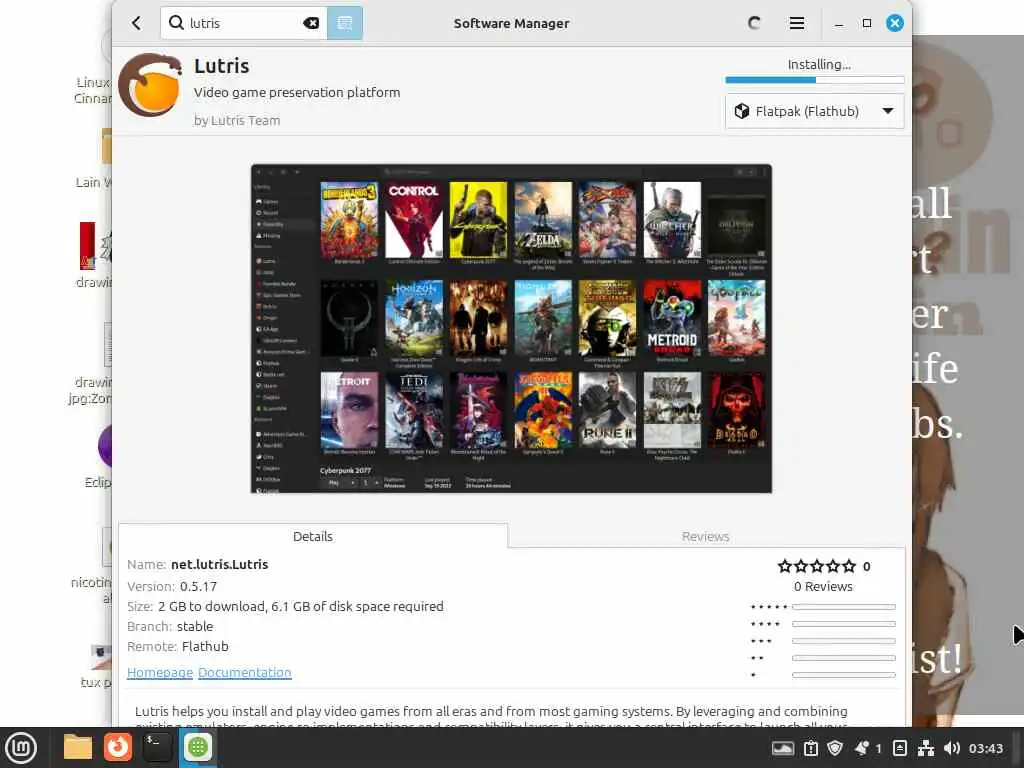The image size is (1024, 768).
Task: Click the installation progress bar
Action: pos(814,80)
